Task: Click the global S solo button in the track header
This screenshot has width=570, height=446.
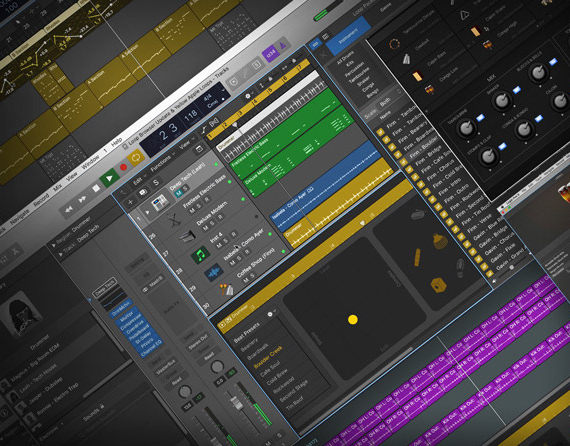Action: [x=156, y=182]
